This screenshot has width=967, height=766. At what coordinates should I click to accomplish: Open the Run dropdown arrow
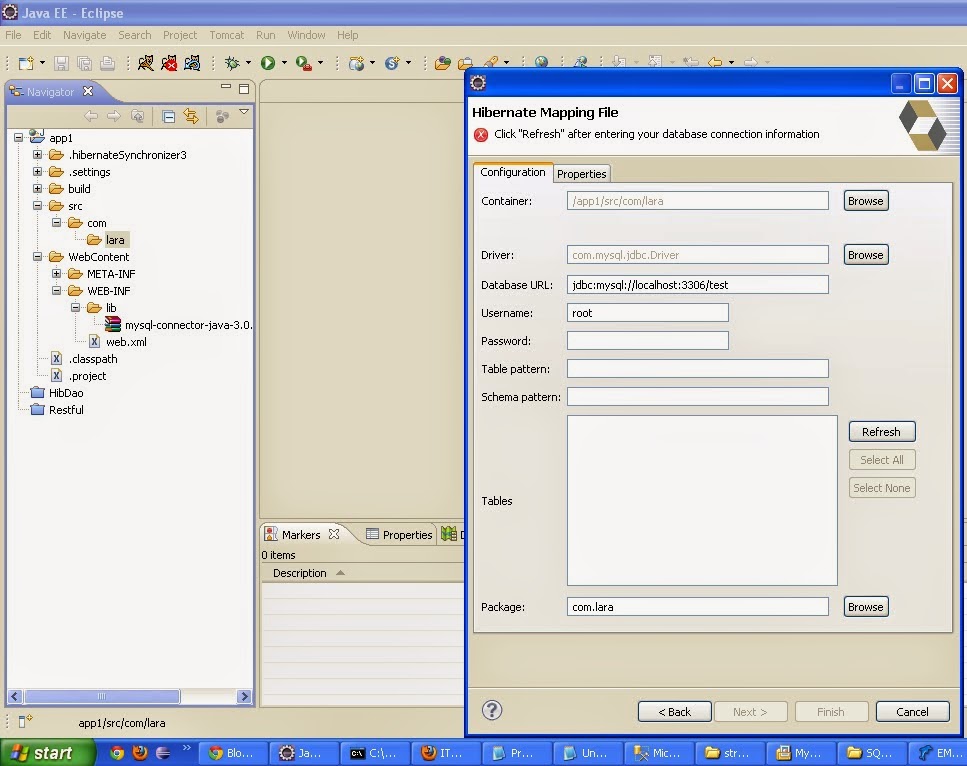pyautogui.click(x=284, y=63)
